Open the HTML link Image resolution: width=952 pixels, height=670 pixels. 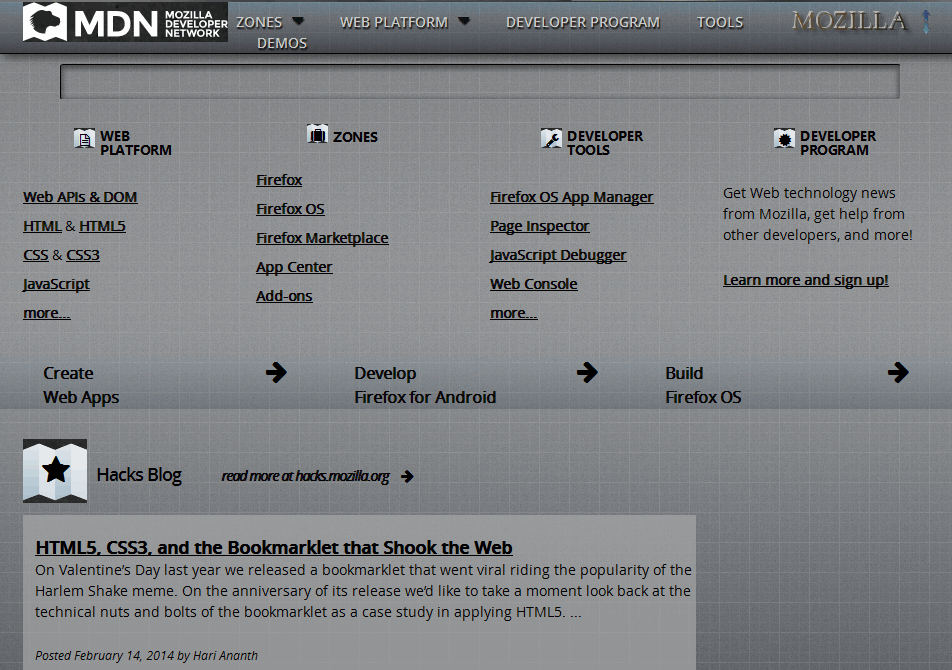pyautogui.click(x=42, y=226)
